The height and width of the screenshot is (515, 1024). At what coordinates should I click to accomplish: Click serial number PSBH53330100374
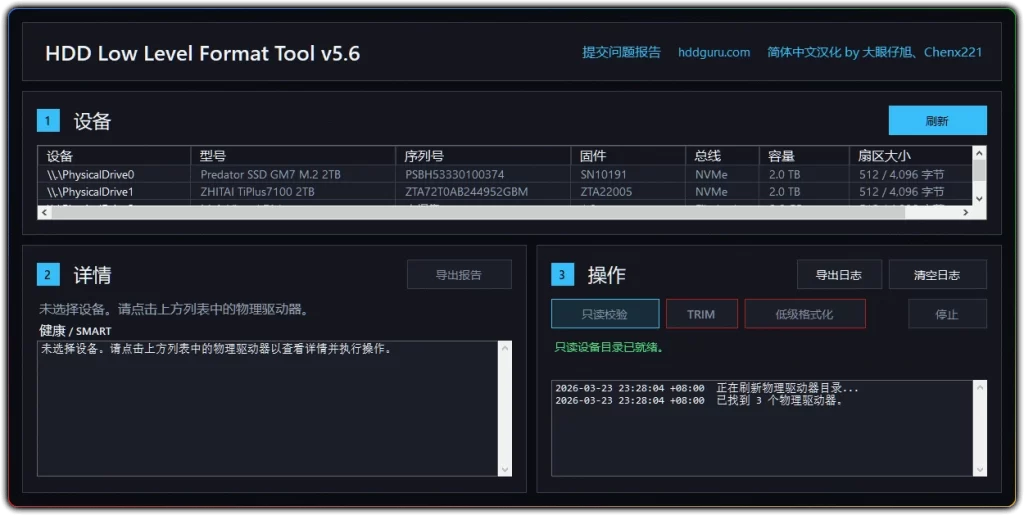click(455, 175)
